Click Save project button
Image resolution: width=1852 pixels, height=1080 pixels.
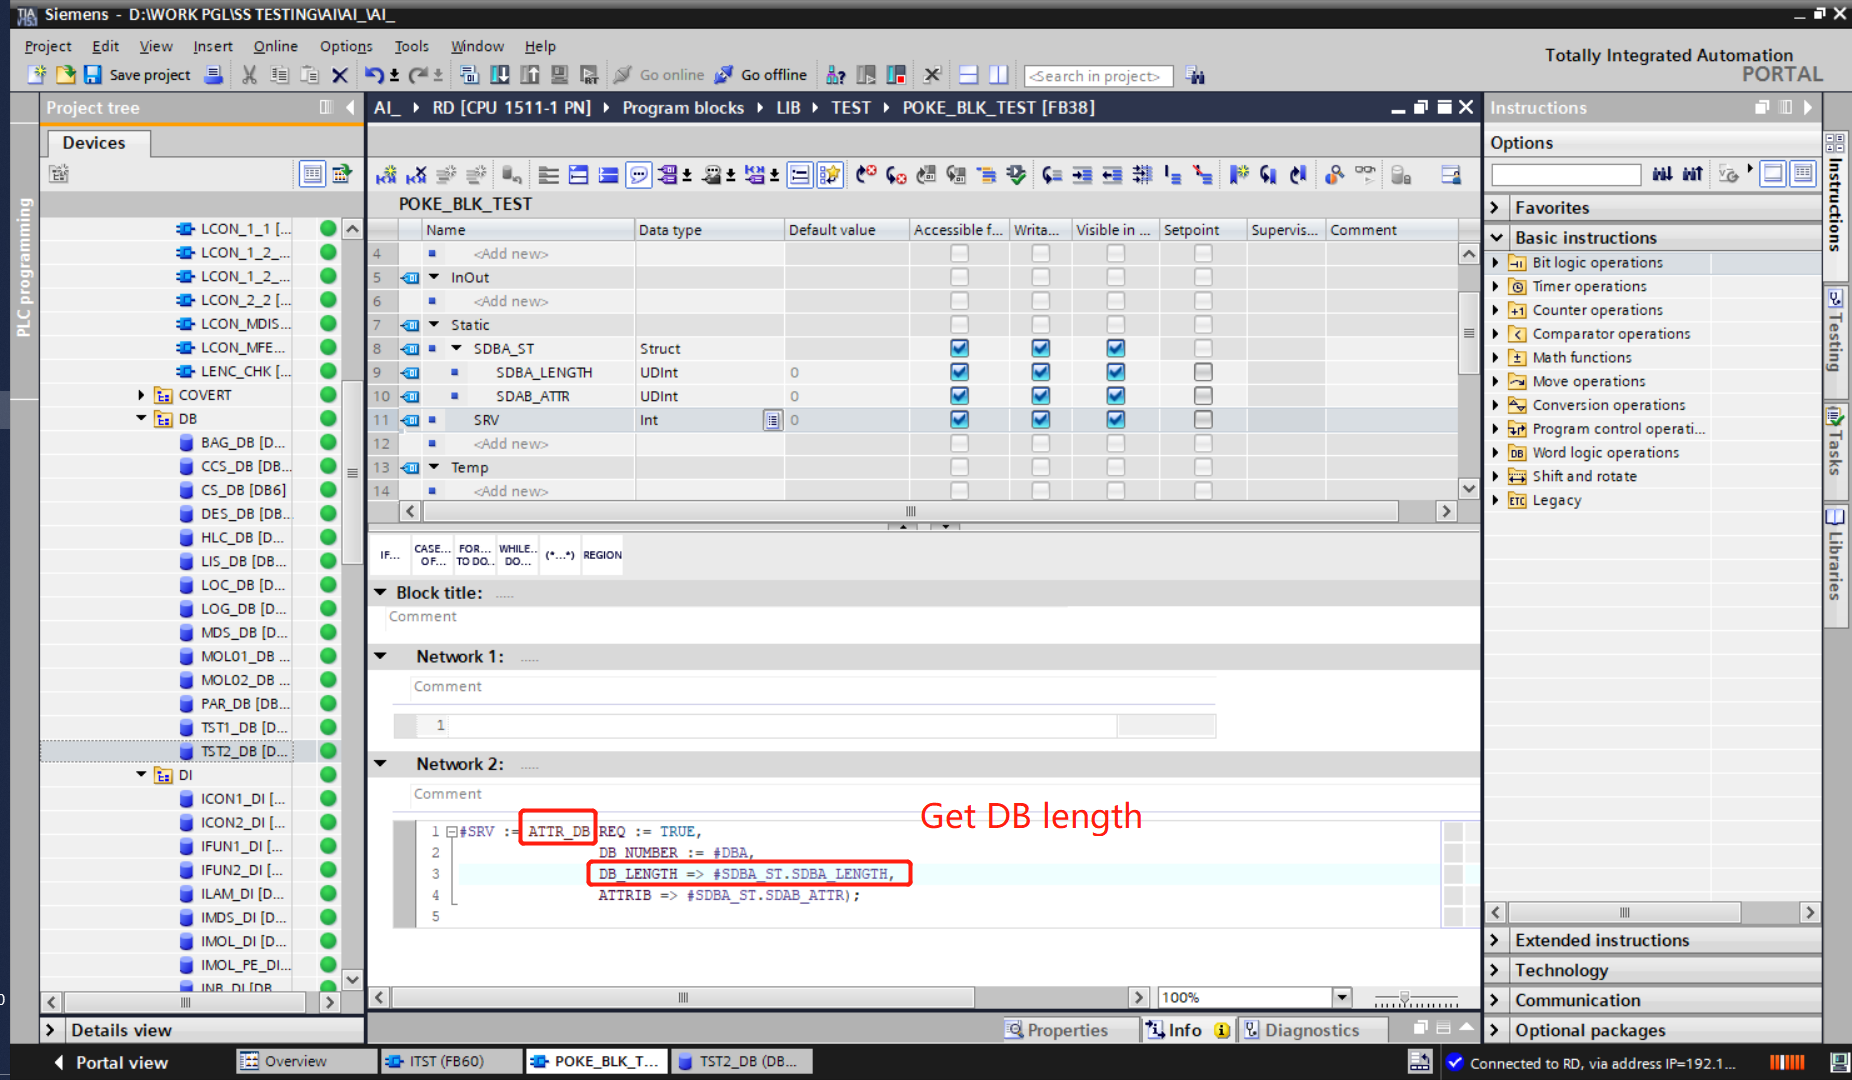[137, 75]
